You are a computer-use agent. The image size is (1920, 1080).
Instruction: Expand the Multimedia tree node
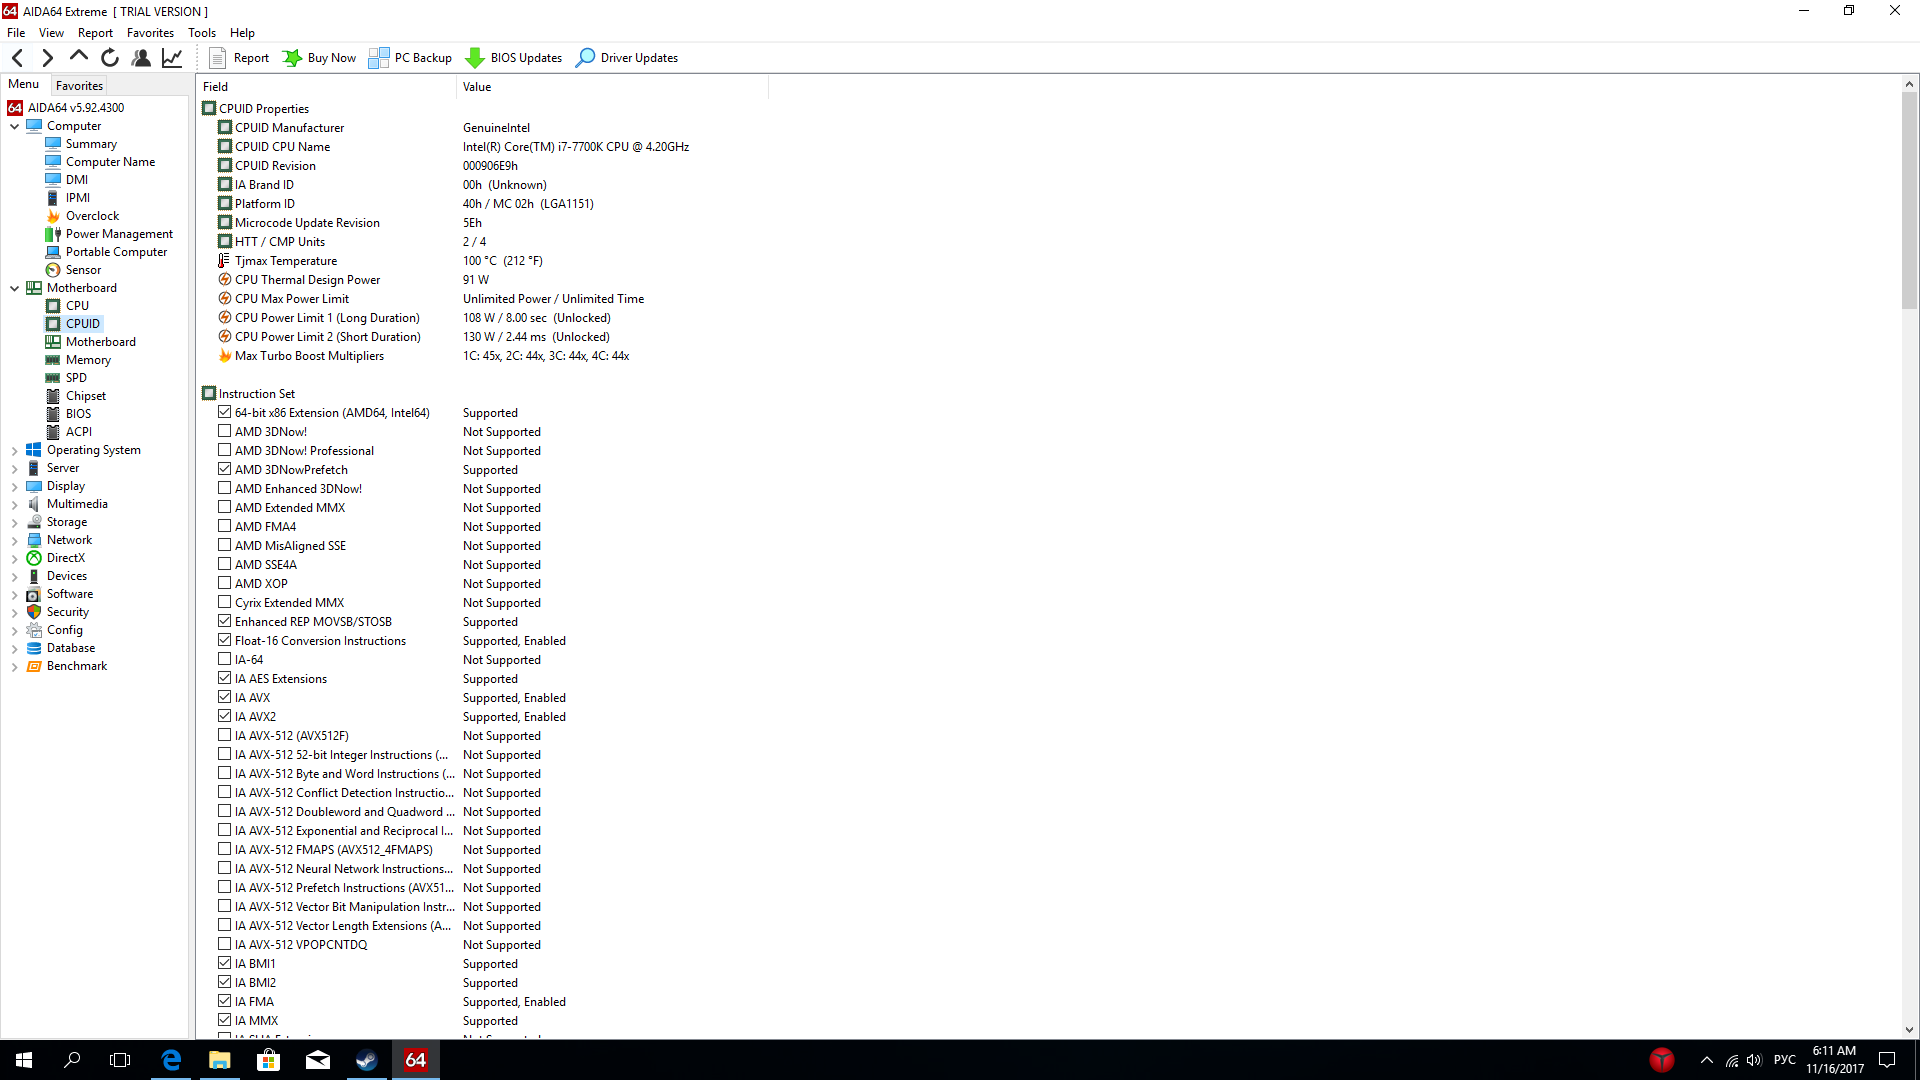coord(14,505)
